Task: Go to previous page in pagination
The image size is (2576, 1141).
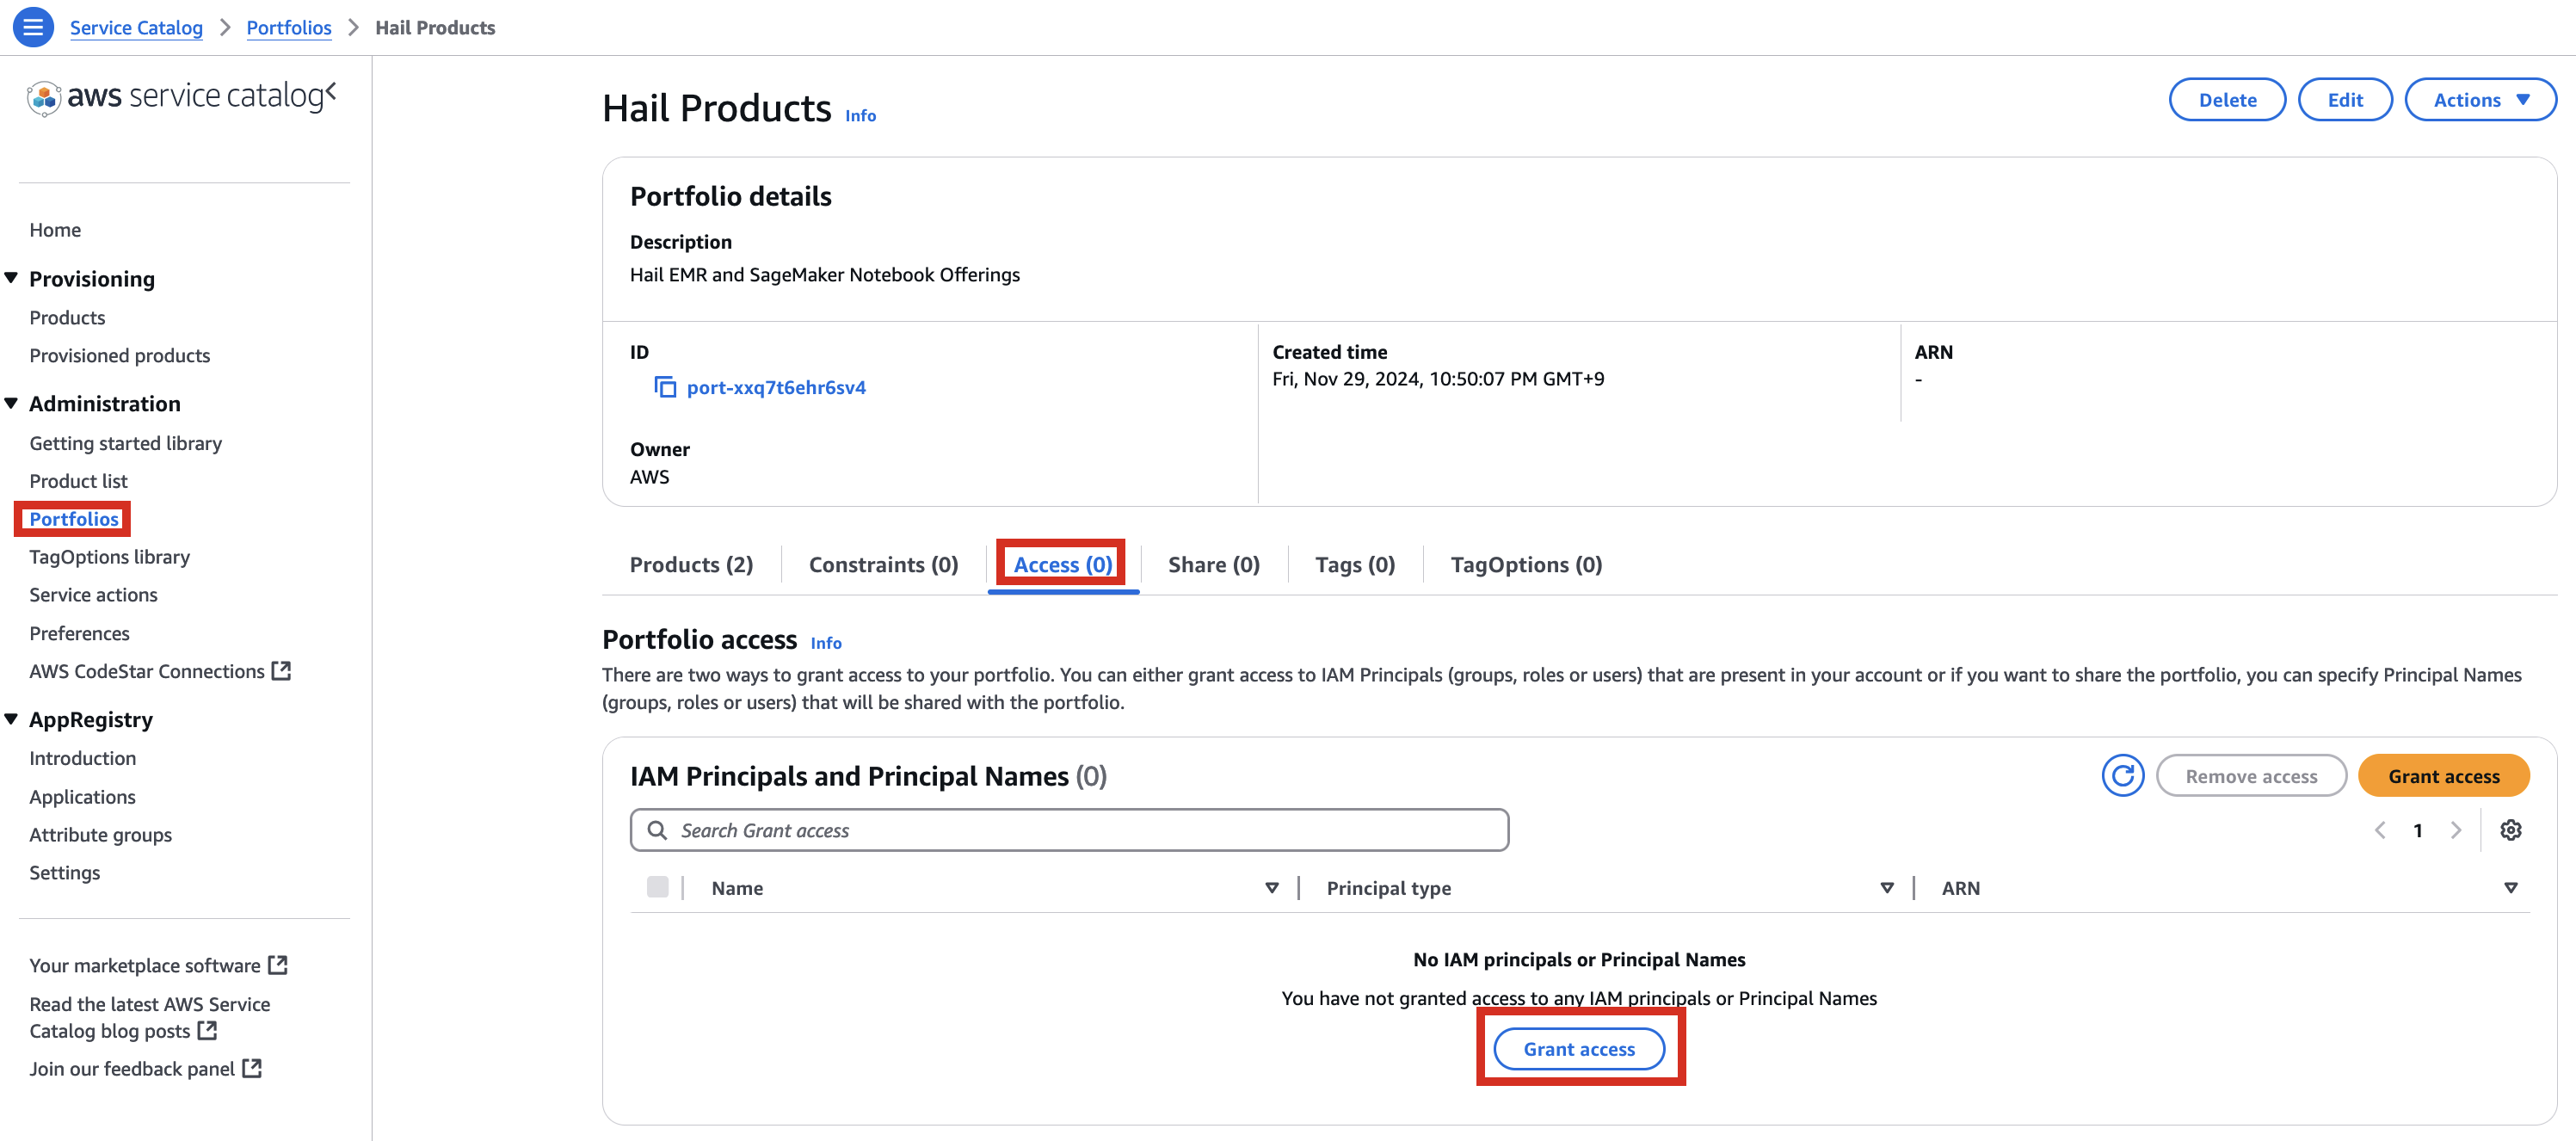Action: tap(2380, 830)
